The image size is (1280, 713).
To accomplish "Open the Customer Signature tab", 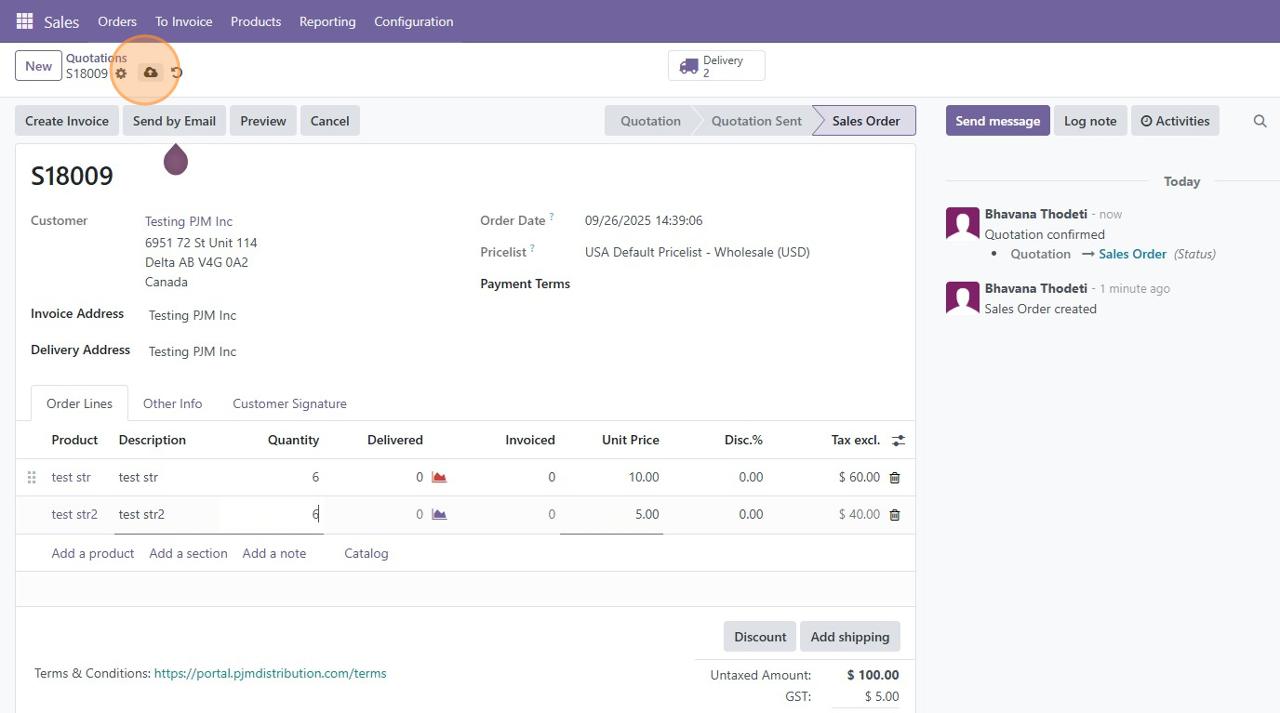I will tap(289, 404).
